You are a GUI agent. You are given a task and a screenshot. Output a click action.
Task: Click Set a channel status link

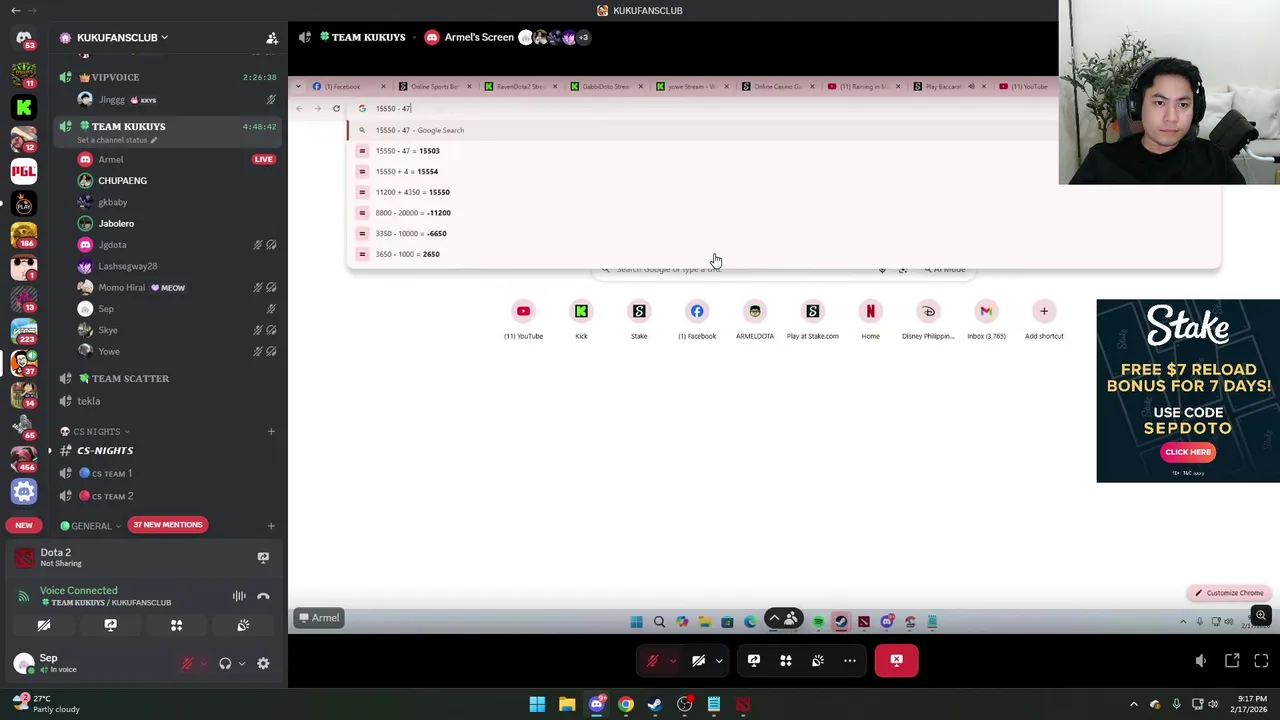116,140
